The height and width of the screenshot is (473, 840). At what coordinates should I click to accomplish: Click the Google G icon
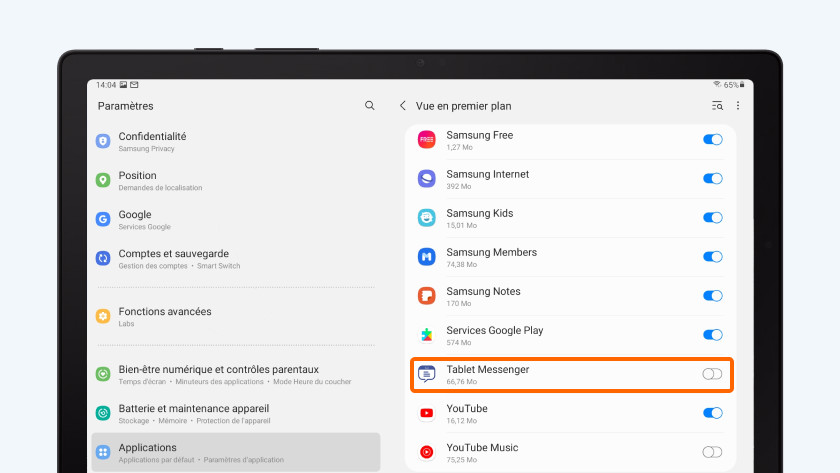click(103, 219)
